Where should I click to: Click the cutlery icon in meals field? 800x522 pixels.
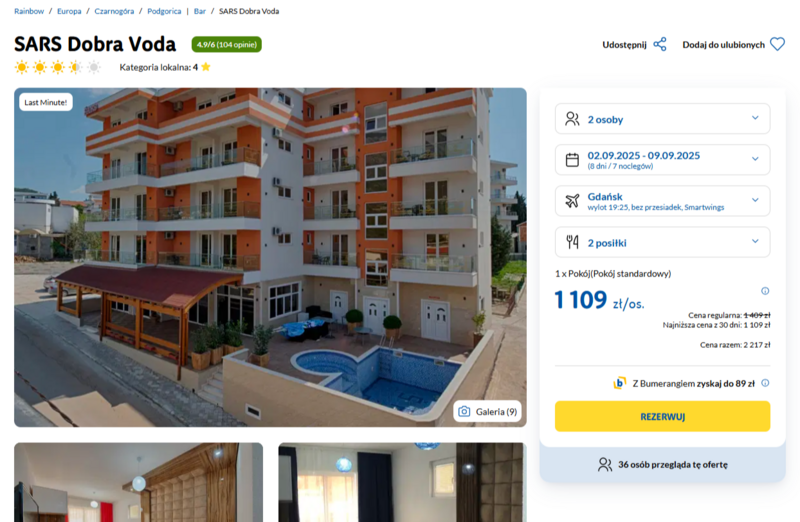[x=572, y=242]
